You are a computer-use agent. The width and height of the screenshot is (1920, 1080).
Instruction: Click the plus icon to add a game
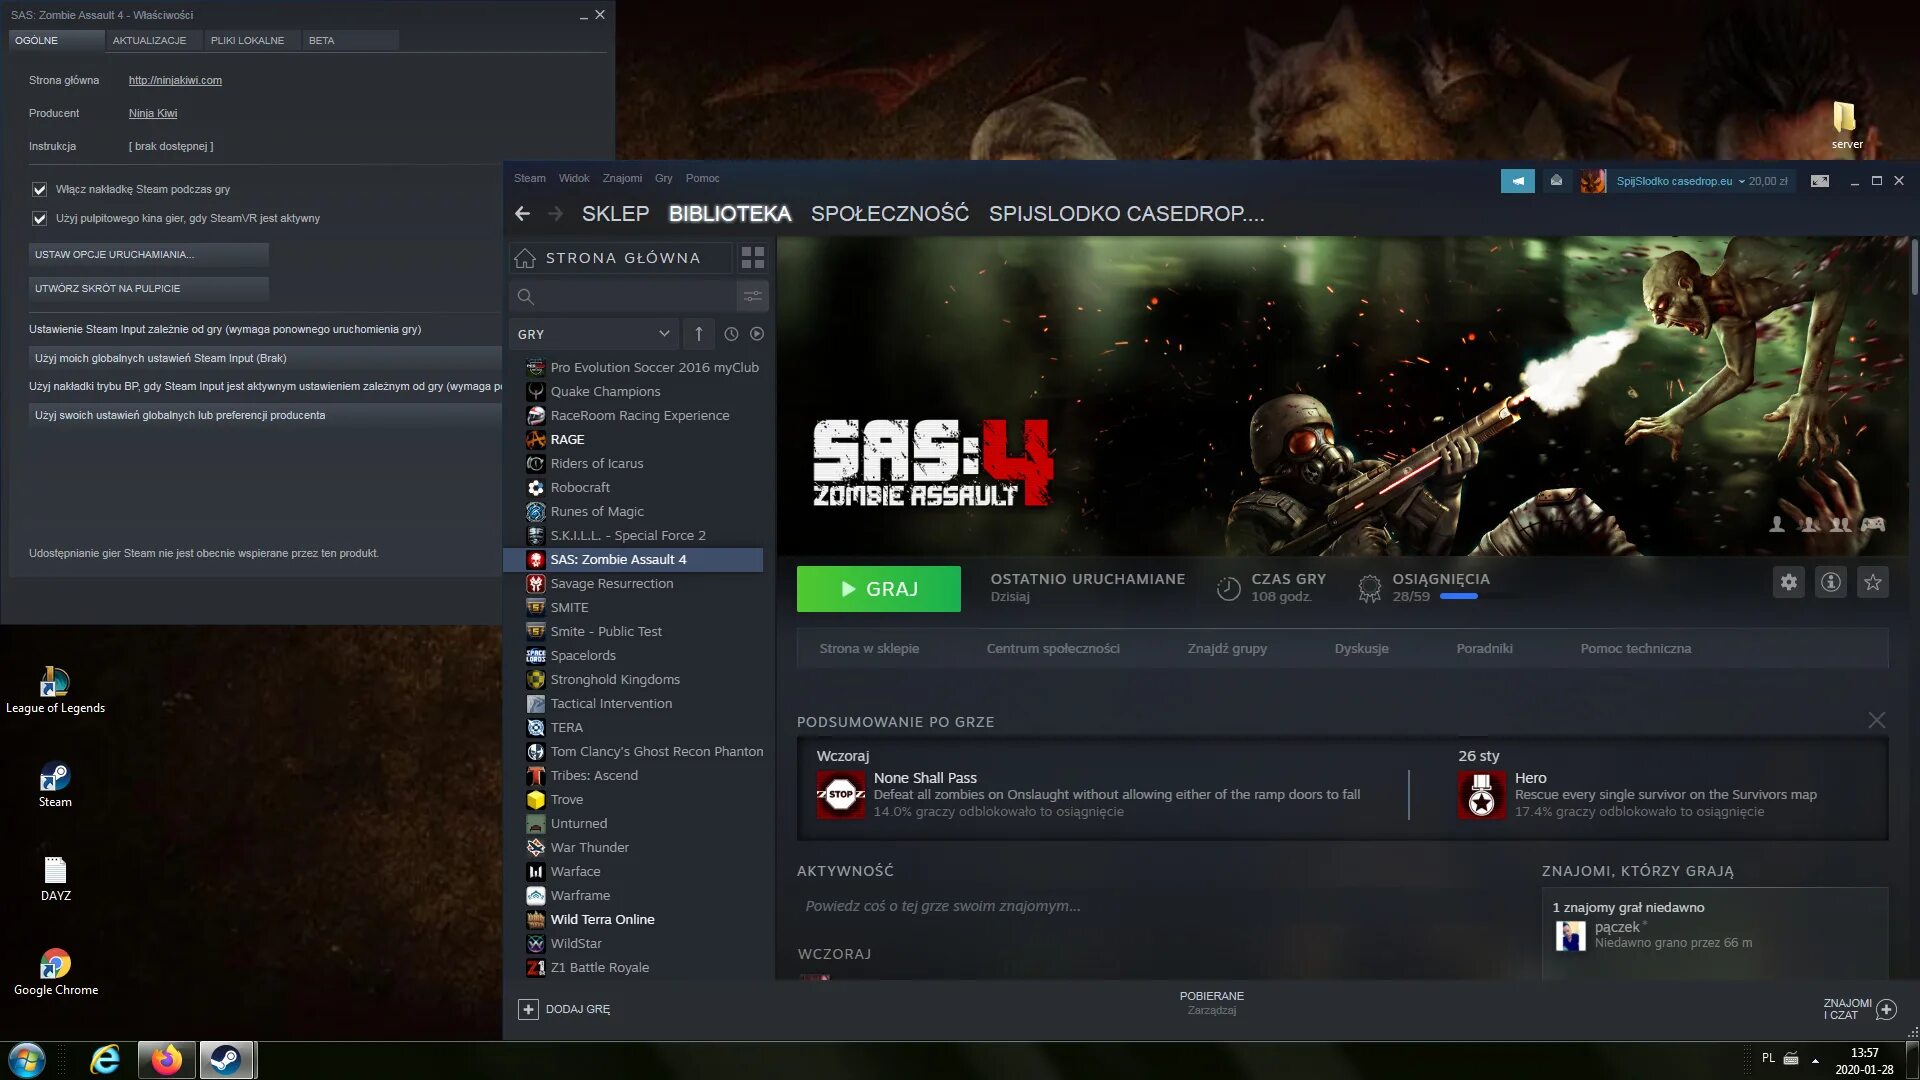click(528, 1009)
